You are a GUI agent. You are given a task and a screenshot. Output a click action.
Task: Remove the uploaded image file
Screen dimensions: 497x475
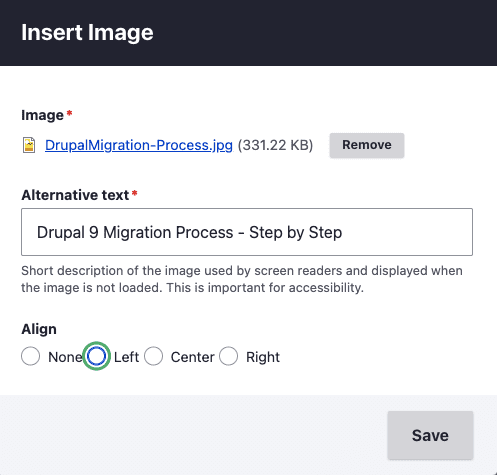click(x=367, y=145)
